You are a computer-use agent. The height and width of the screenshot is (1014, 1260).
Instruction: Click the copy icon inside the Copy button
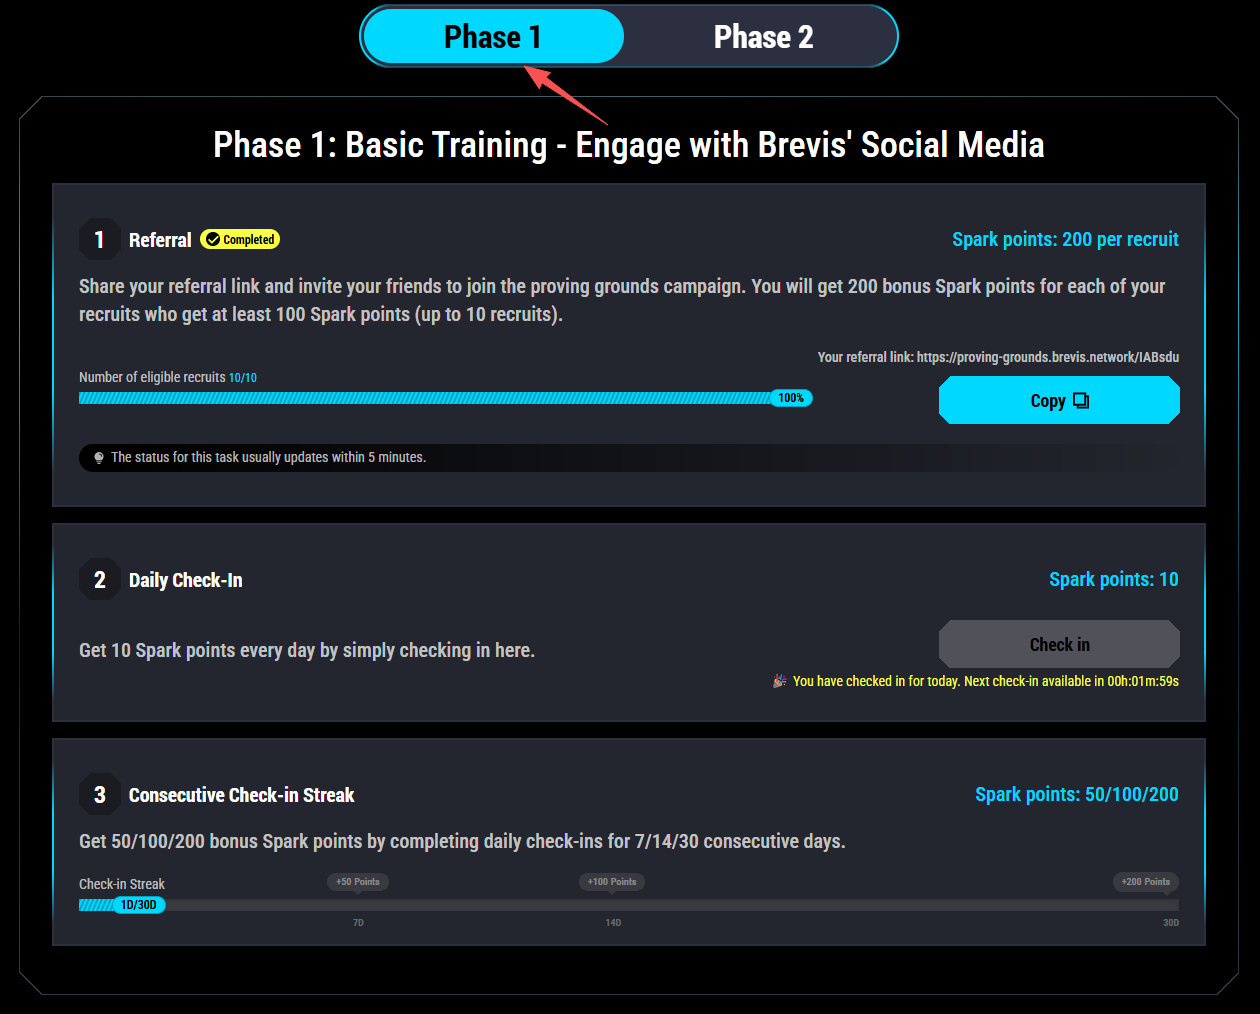(1081, 400)
